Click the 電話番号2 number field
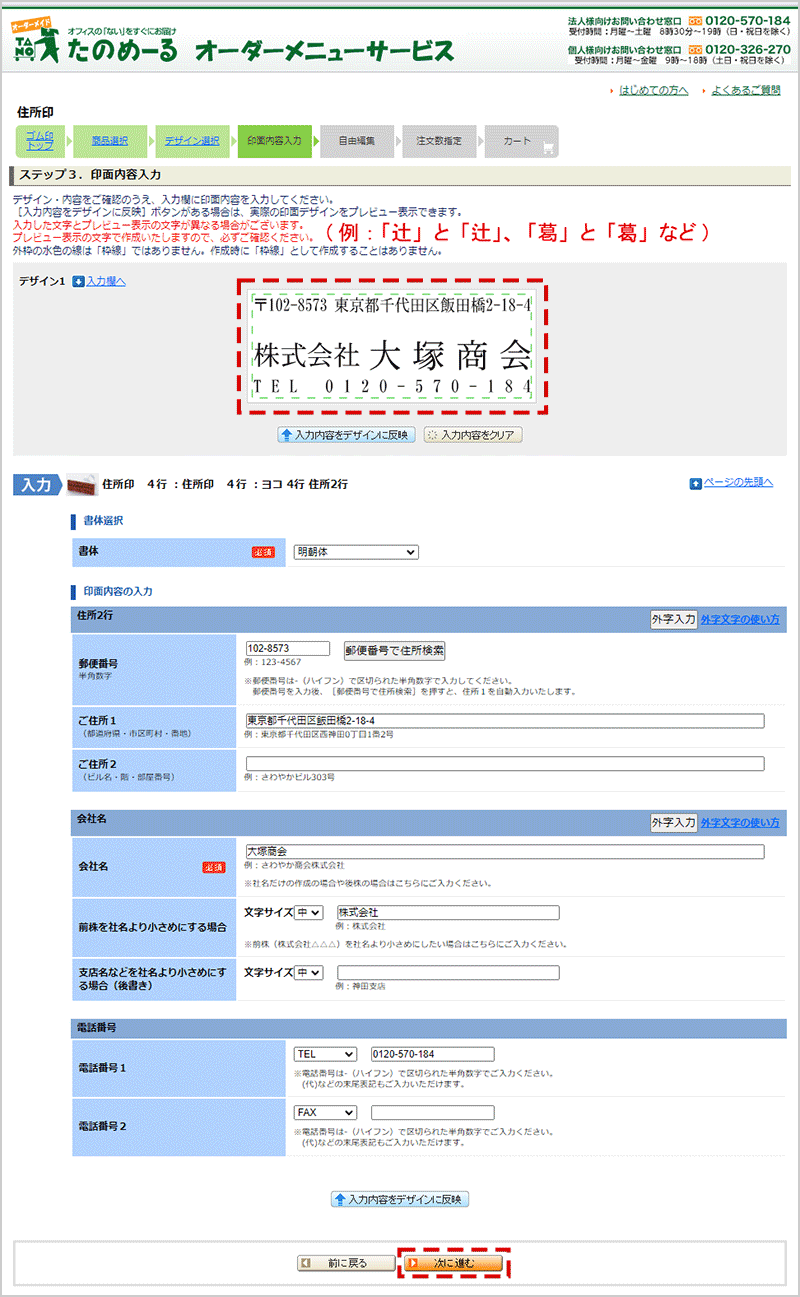 [x=432, y=1113]
